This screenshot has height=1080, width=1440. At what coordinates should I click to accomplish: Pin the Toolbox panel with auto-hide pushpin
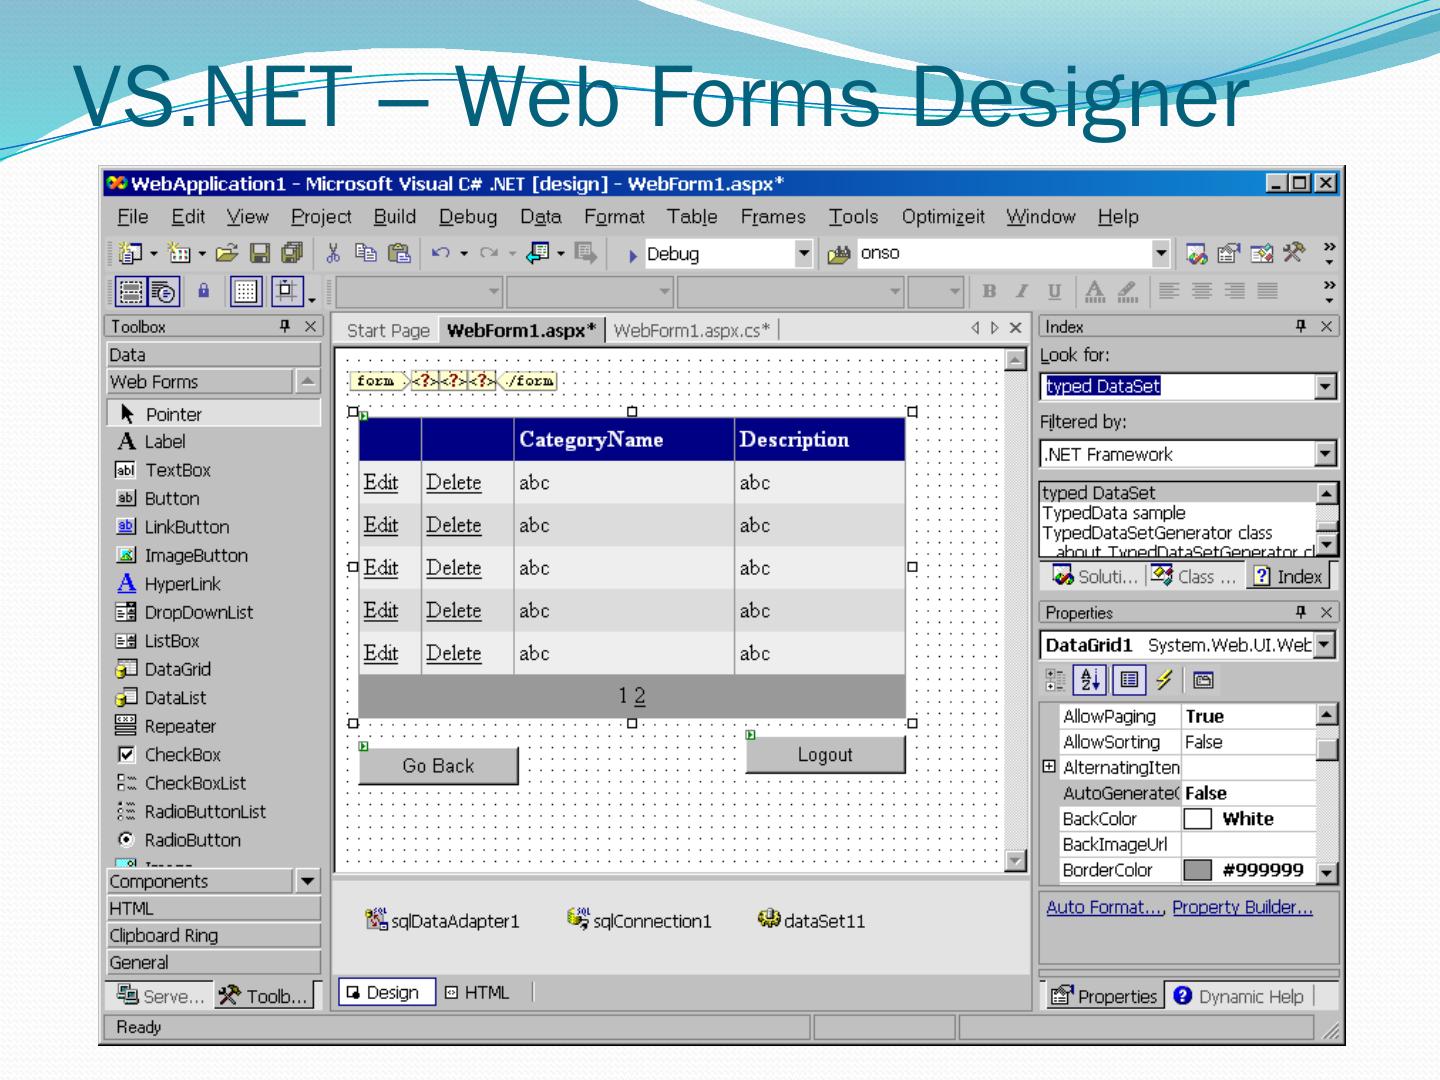pyautogui.click(x=285, y=326)
